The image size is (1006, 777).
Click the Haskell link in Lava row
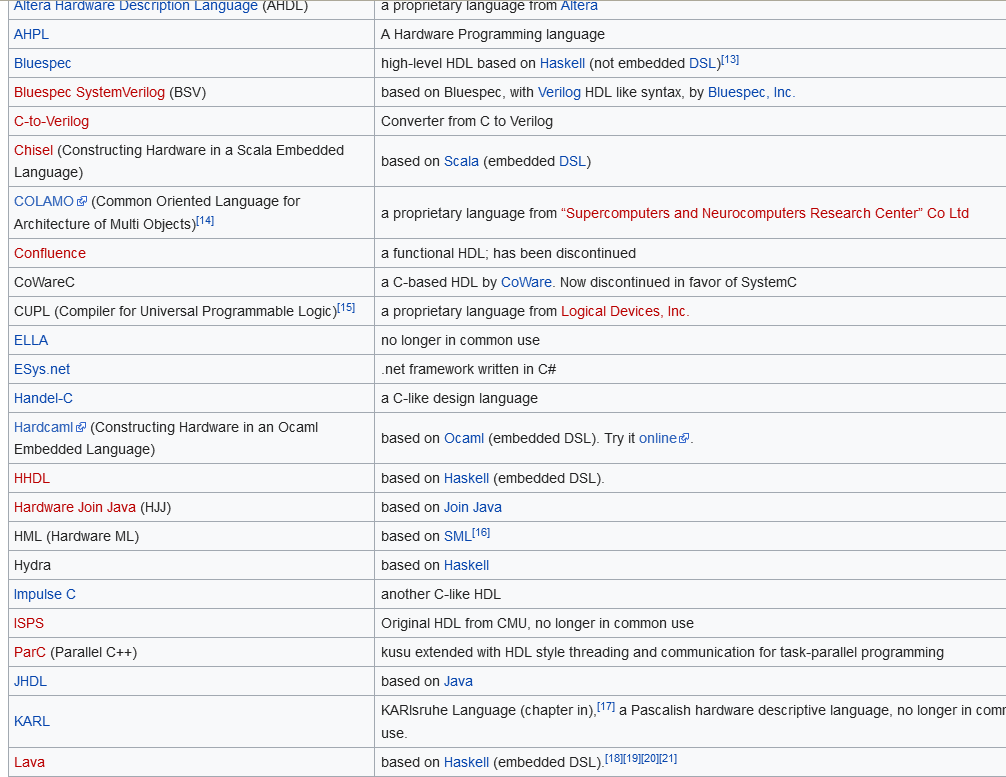pos(466,762)
